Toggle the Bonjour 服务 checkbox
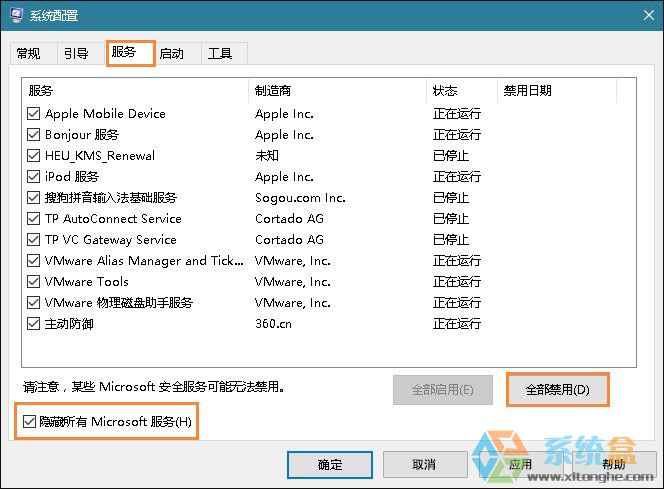664x489 pixels. pyautogui.click(x=33, y=135)
